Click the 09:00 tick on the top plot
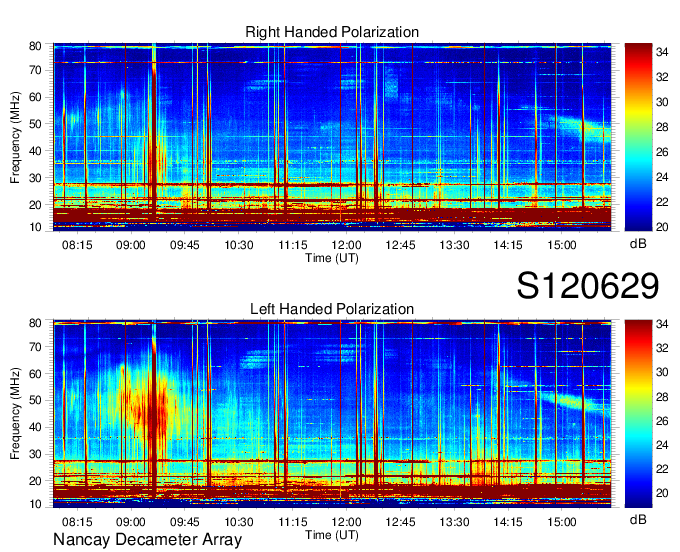 (131, 245)
